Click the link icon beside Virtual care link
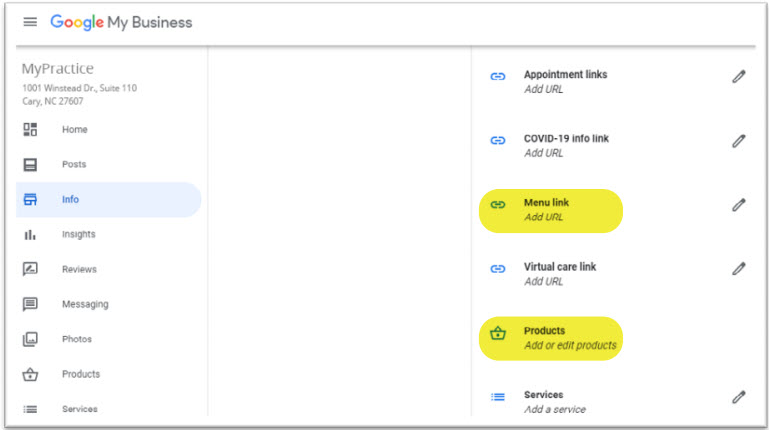 (498, 269)
